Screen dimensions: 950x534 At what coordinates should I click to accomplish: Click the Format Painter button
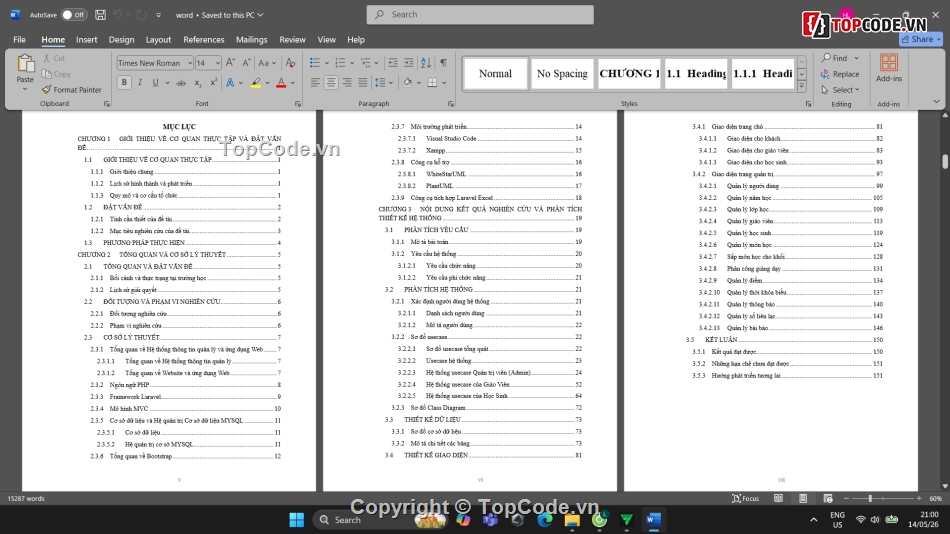point(71,90)
